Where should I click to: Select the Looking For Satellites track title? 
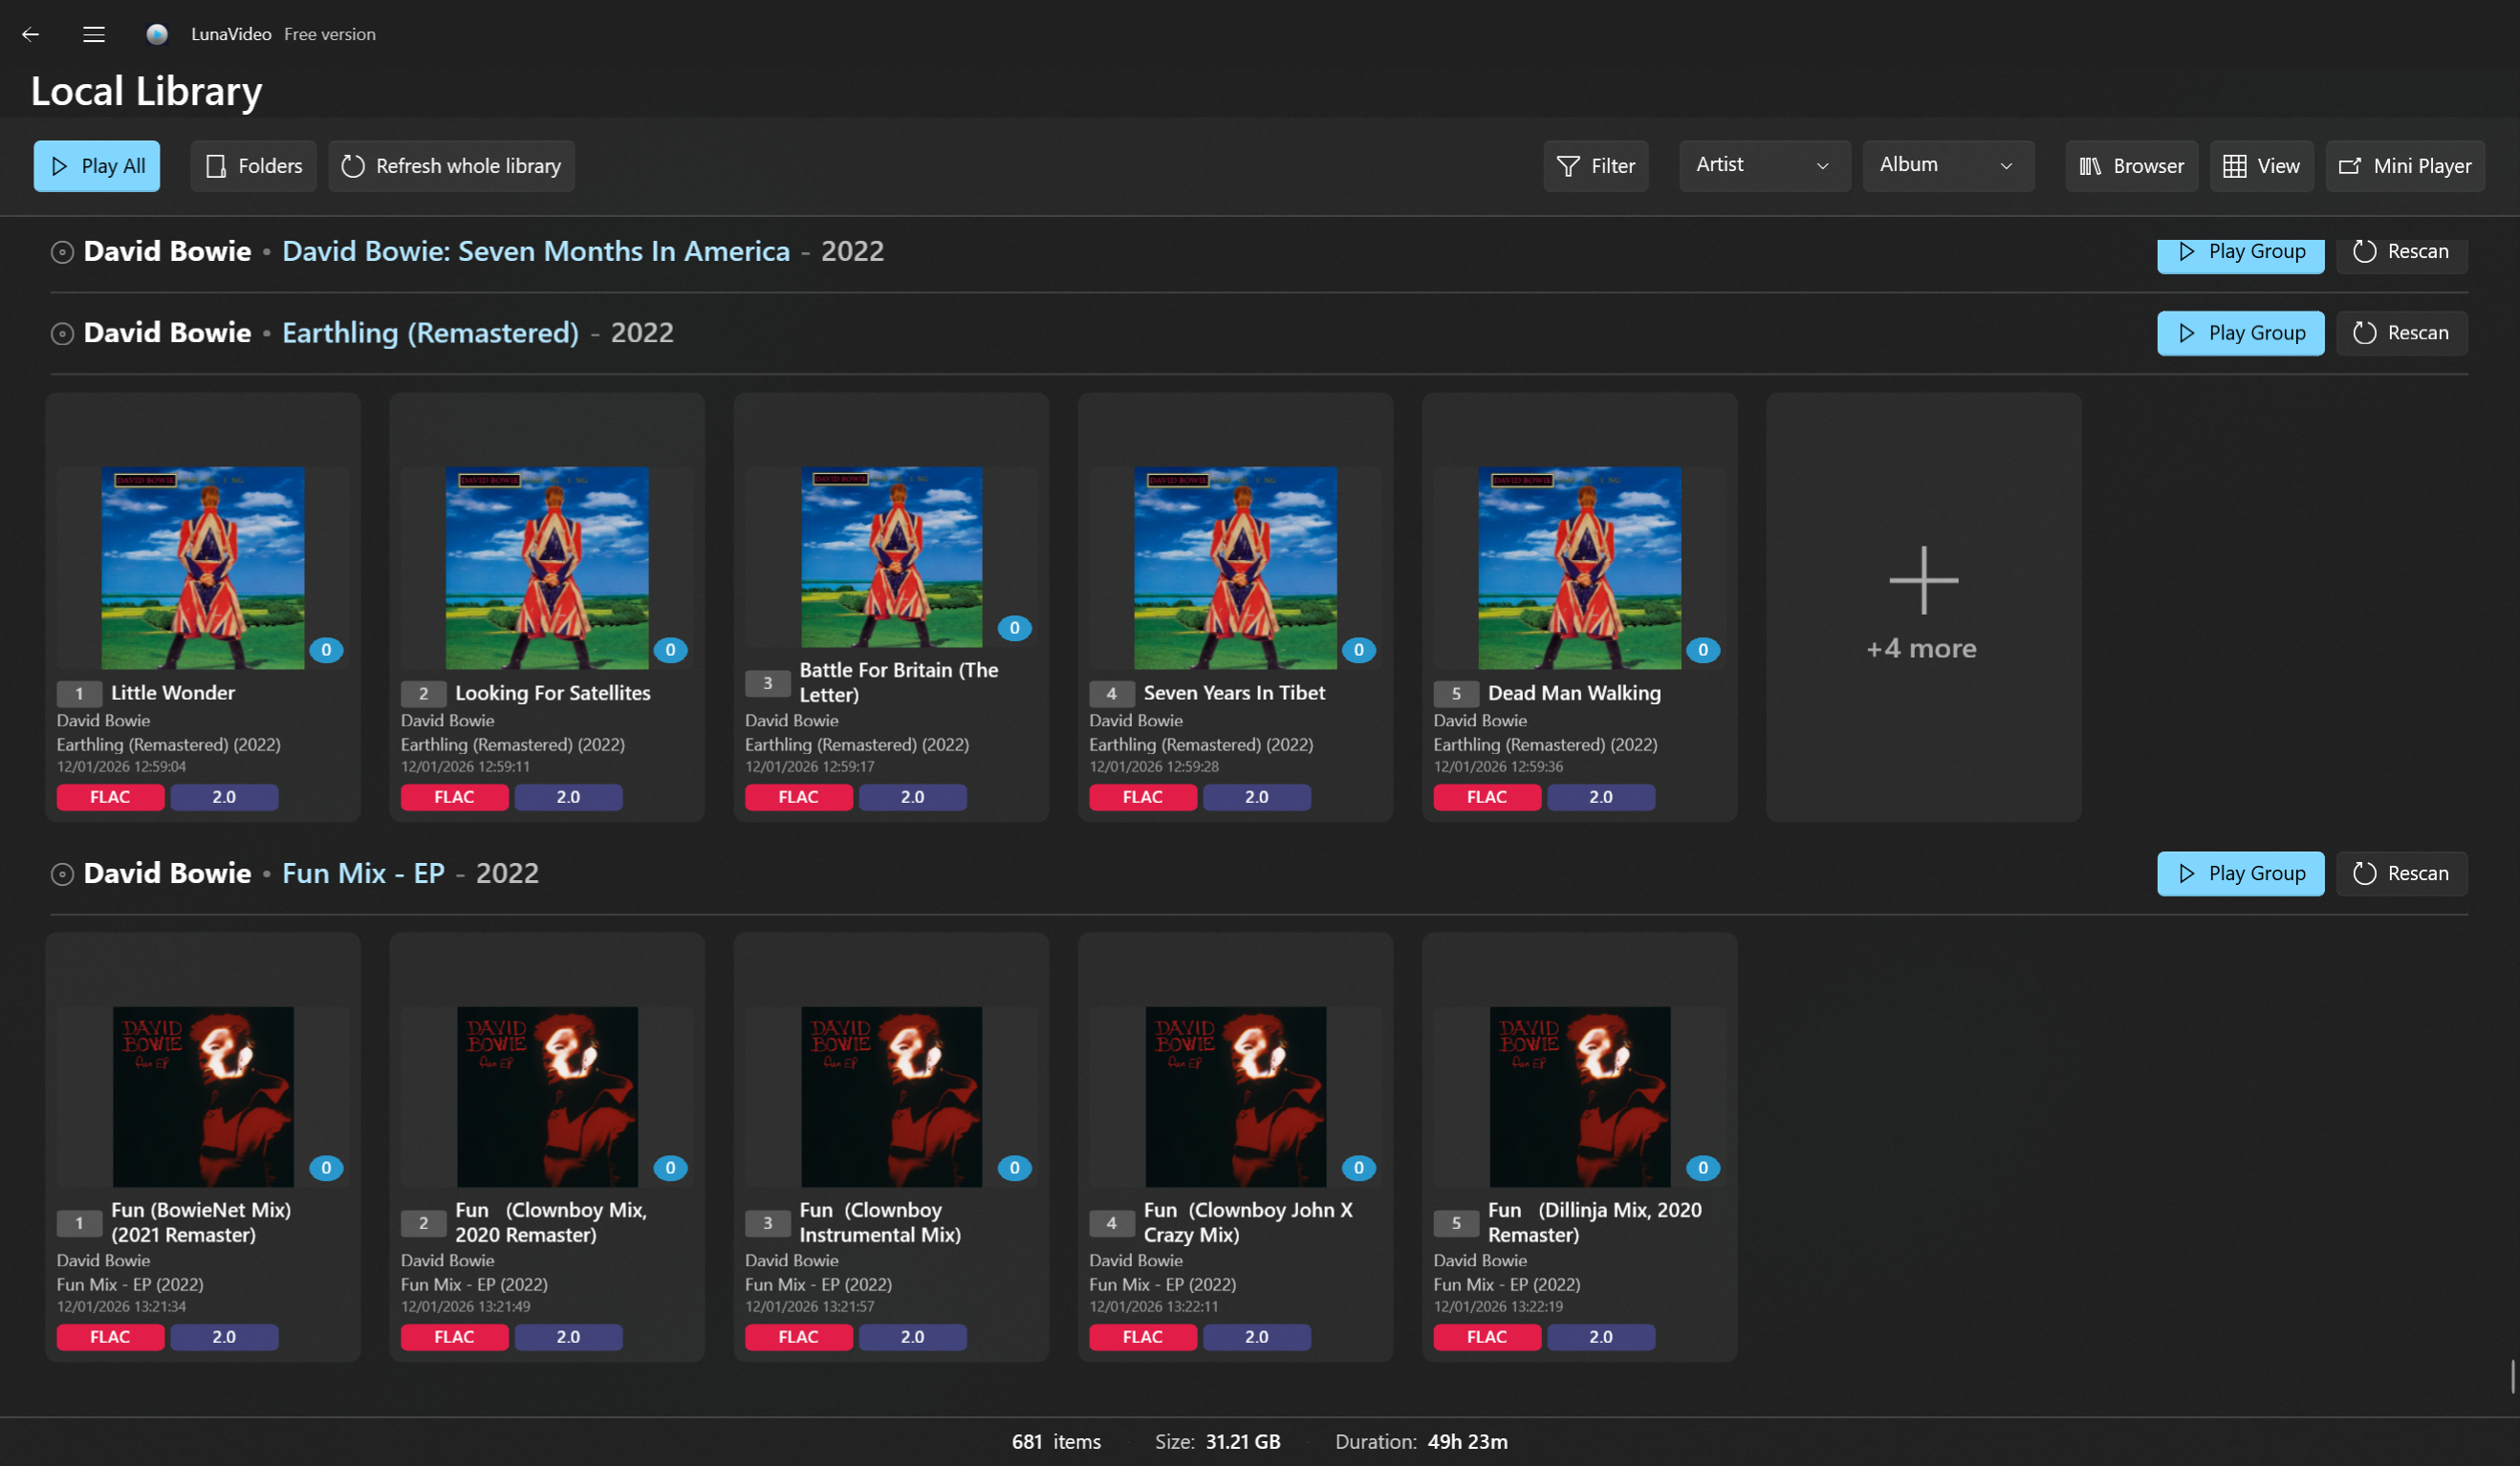click(553, 693)
